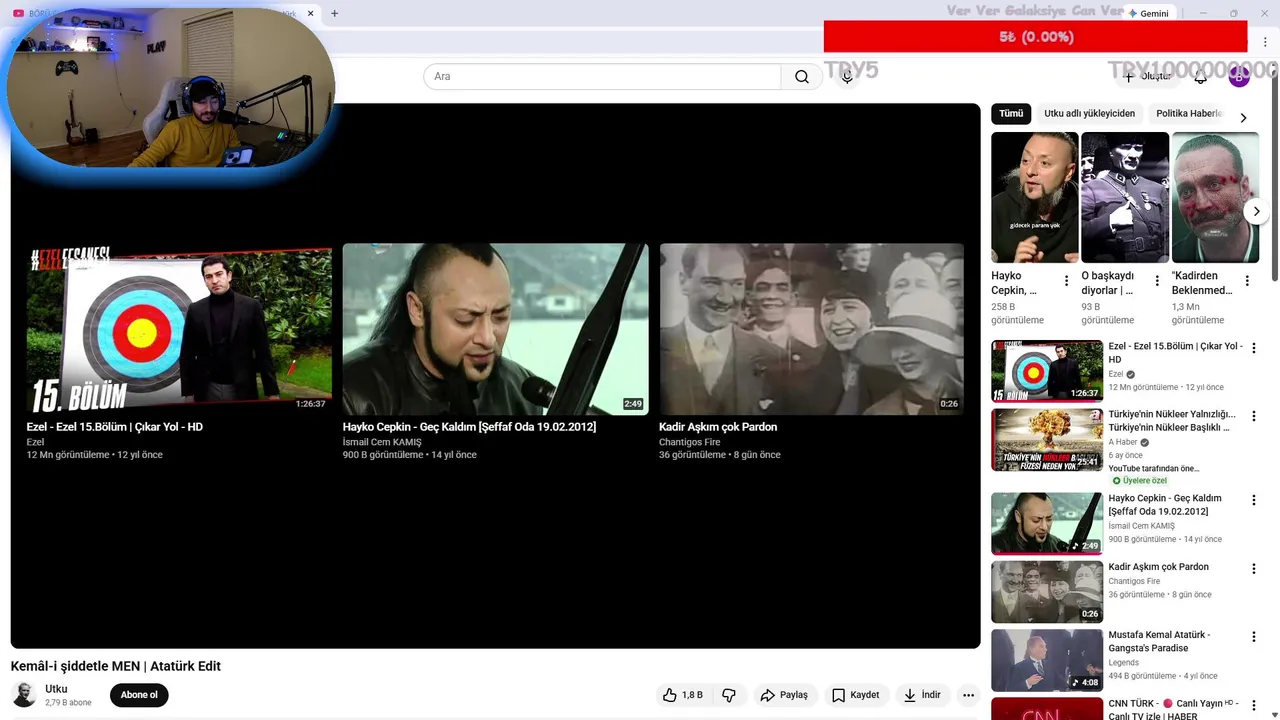The height and width of the screenshot is (720, 1280).
Task: Click the search magnifier button
Action: coord(802,77)
